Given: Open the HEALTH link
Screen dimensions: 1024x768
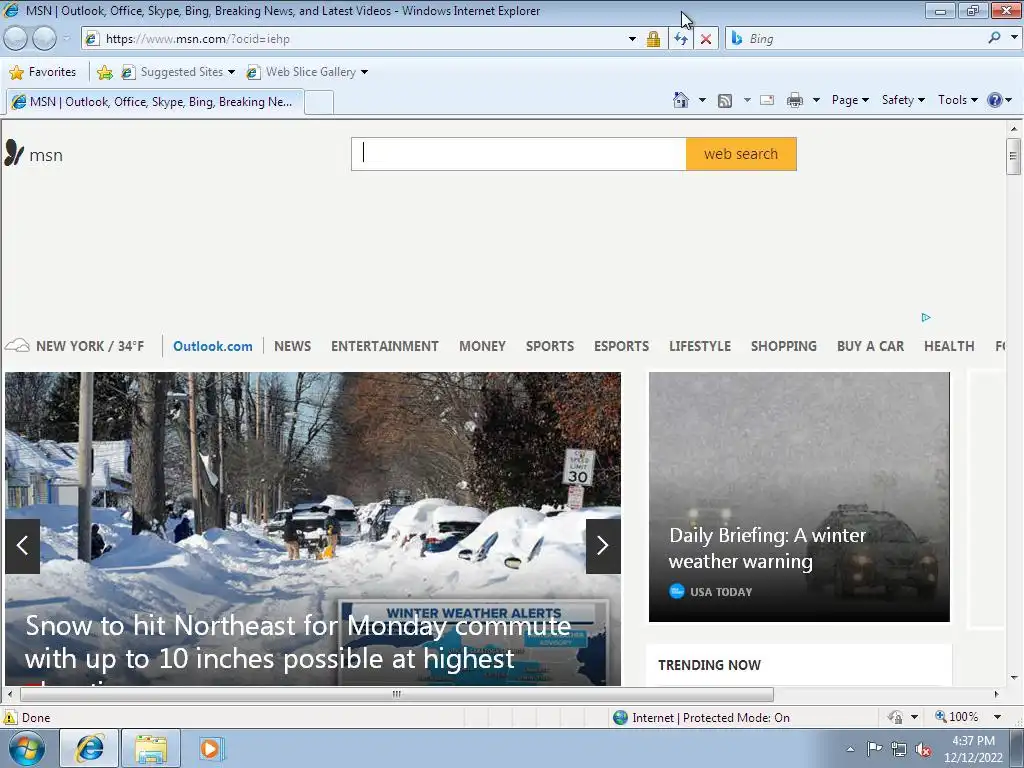Looking at the screenshot, I should pyautogui.click(x=949, y=346).
